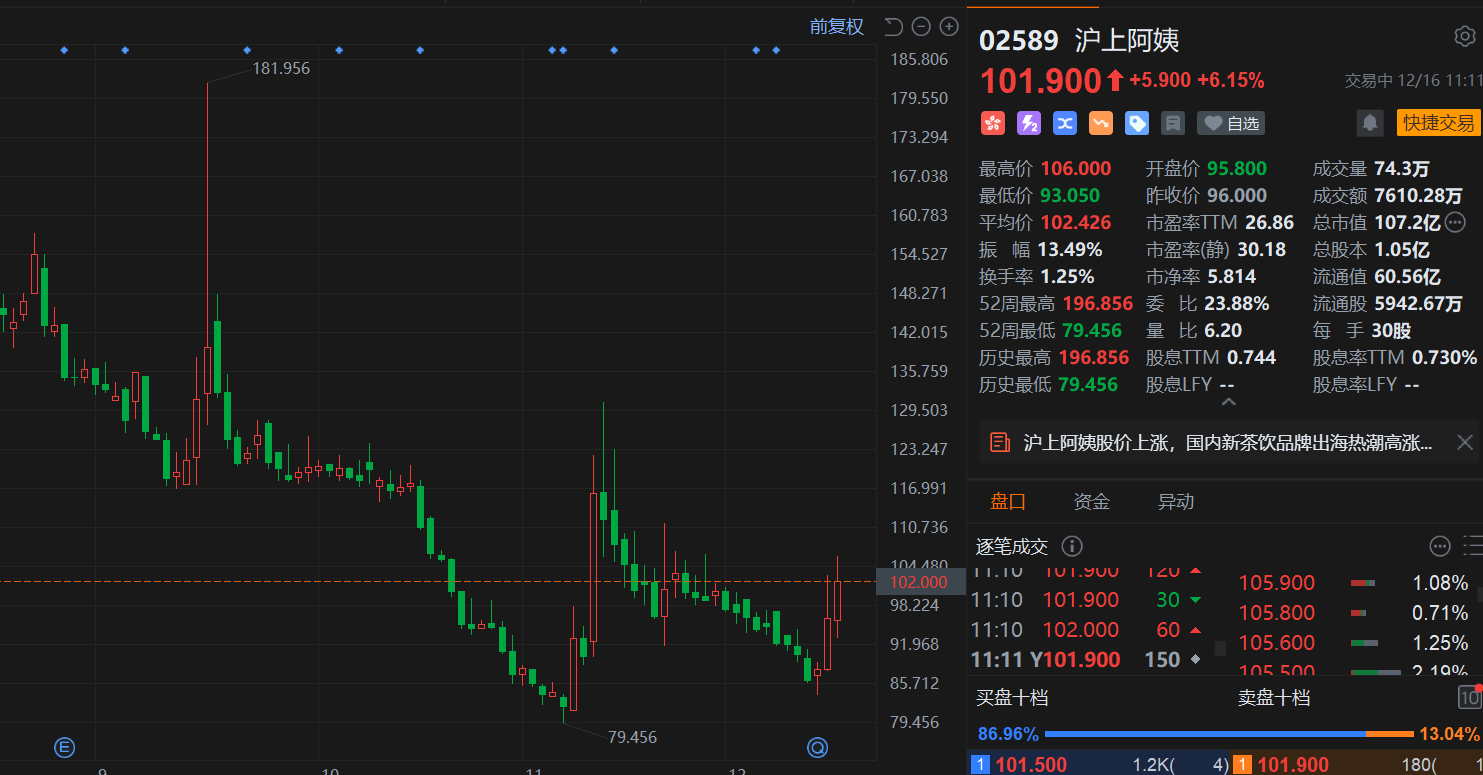Collapse the quote details with up chevron
This screenshot has height=775, width=1483.
pyautogui.click(x=1229, y=402)
